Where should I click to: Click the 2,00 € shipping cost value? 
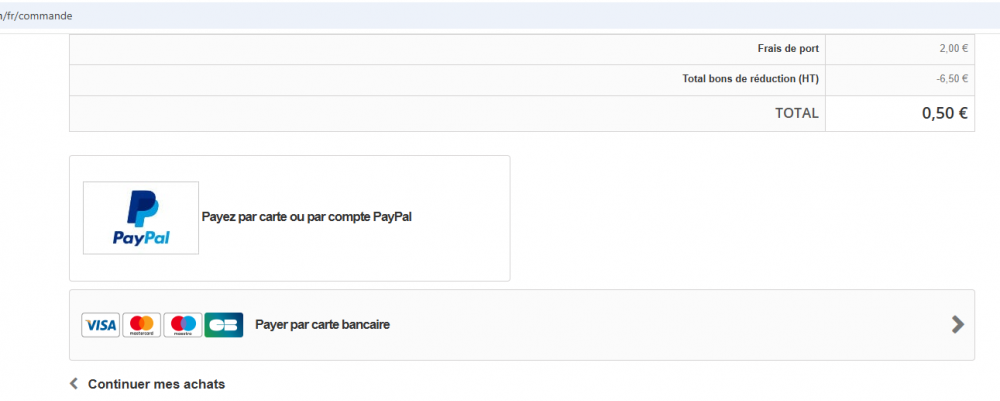tap(953, 48)
